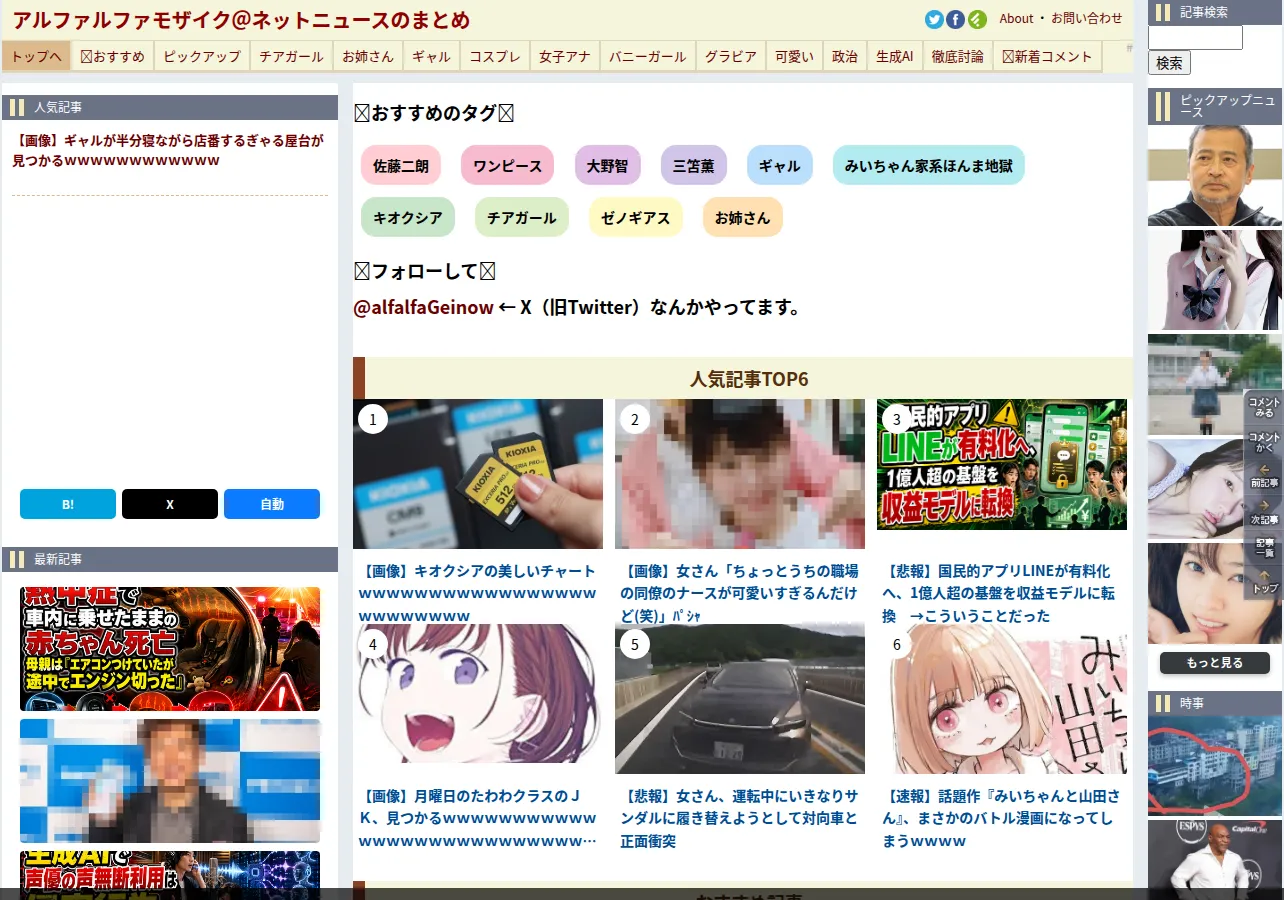
Task: Focus the 記事検索 search input field
Action: [1195, 38]
